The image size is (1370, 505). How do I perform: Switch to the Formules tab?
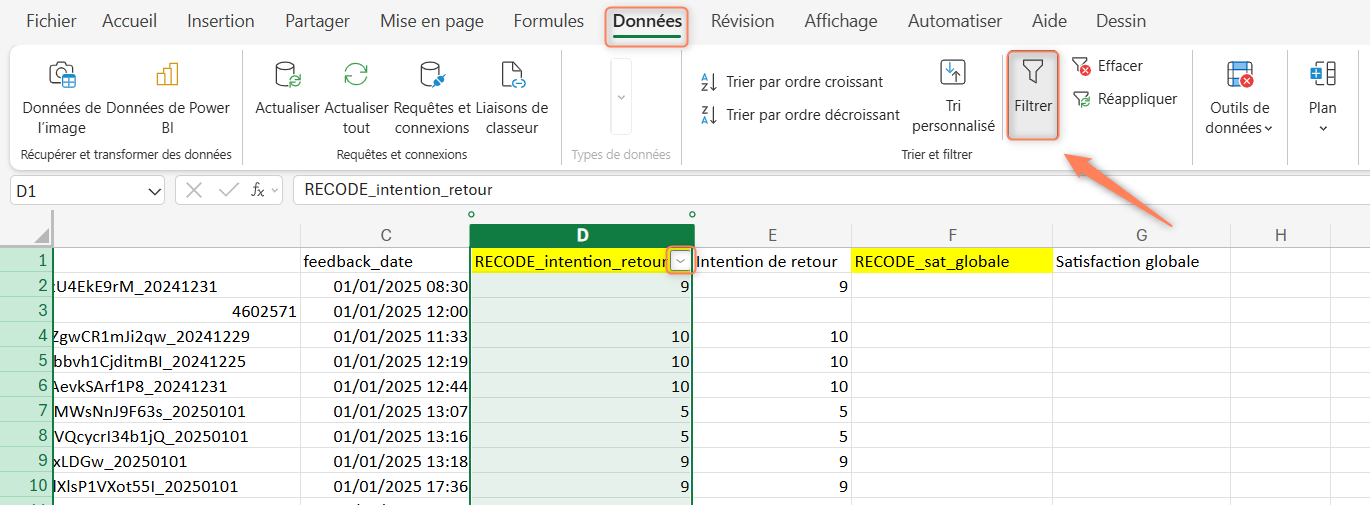(548, 21)
